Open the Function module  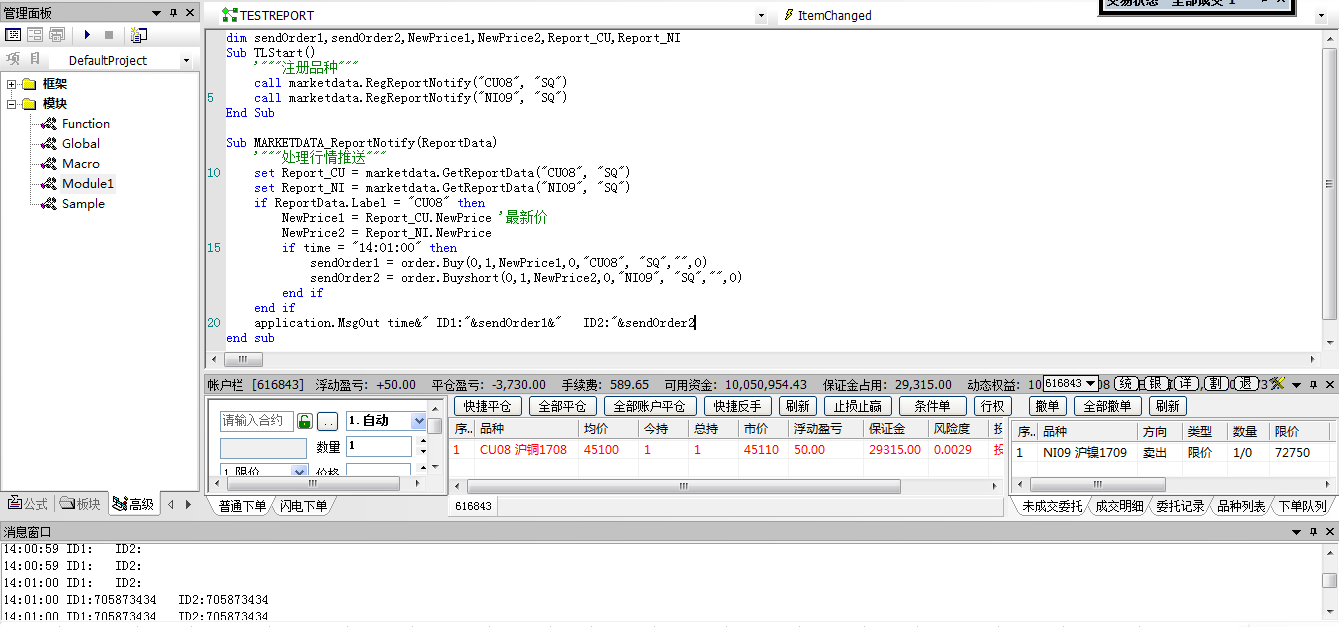coord(86,124)
